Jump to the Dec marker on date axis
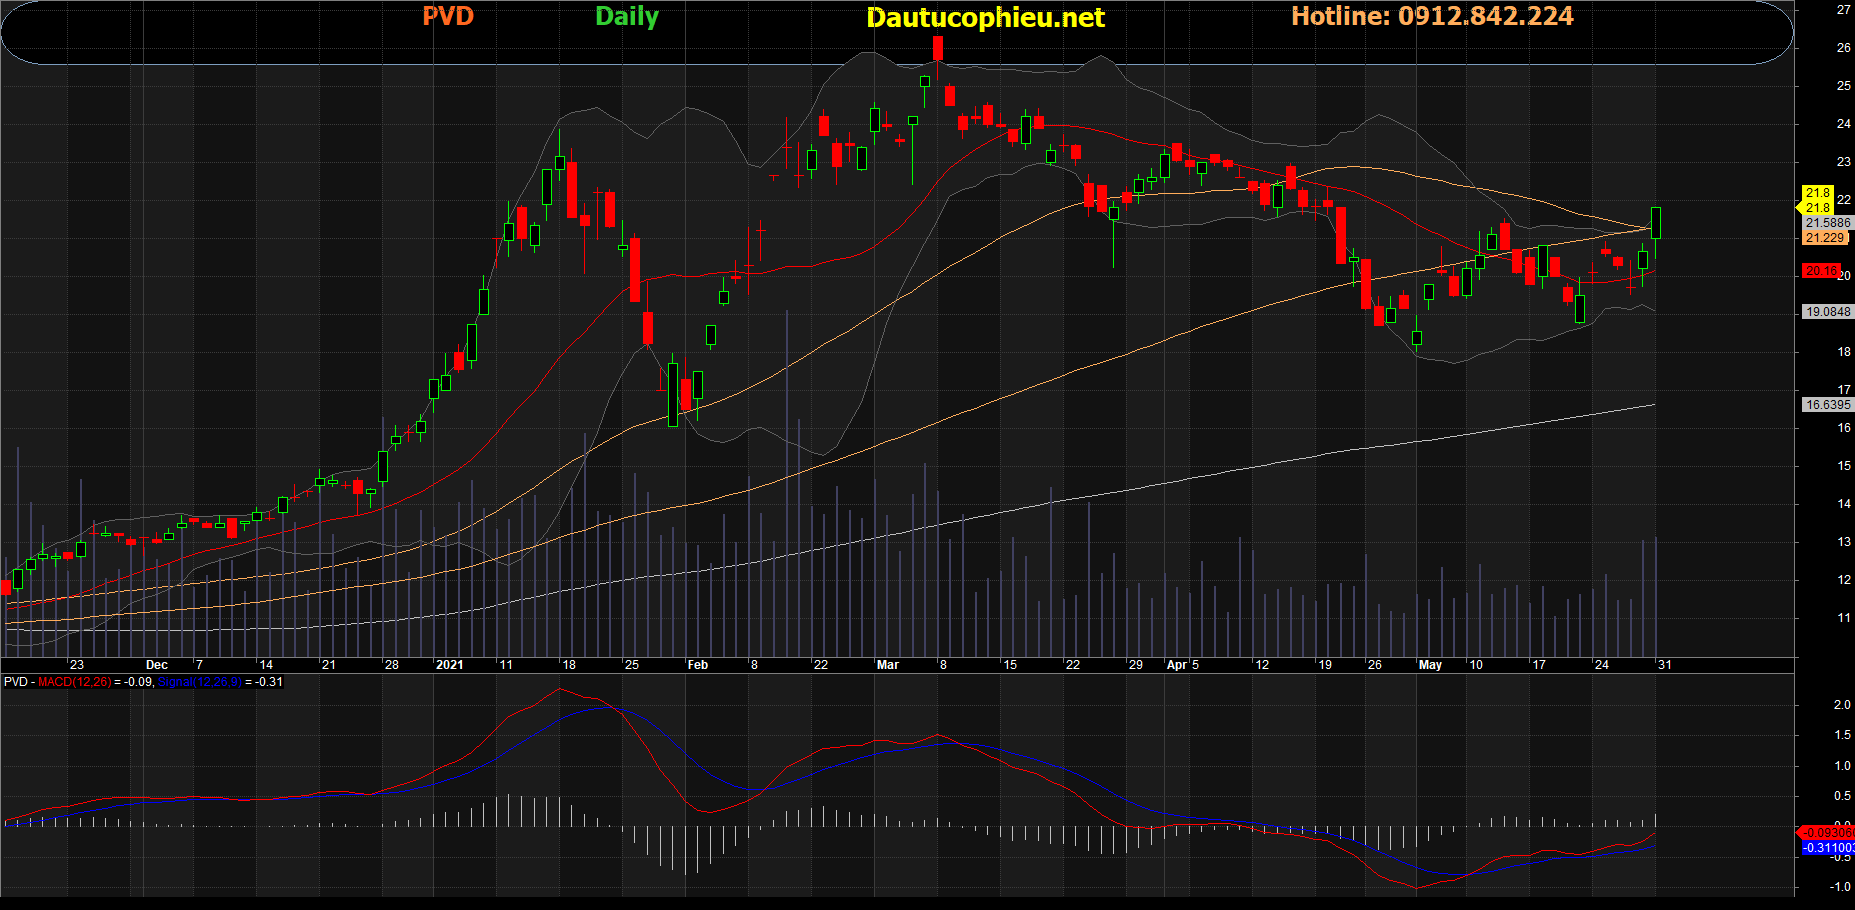 click(156, 665)
